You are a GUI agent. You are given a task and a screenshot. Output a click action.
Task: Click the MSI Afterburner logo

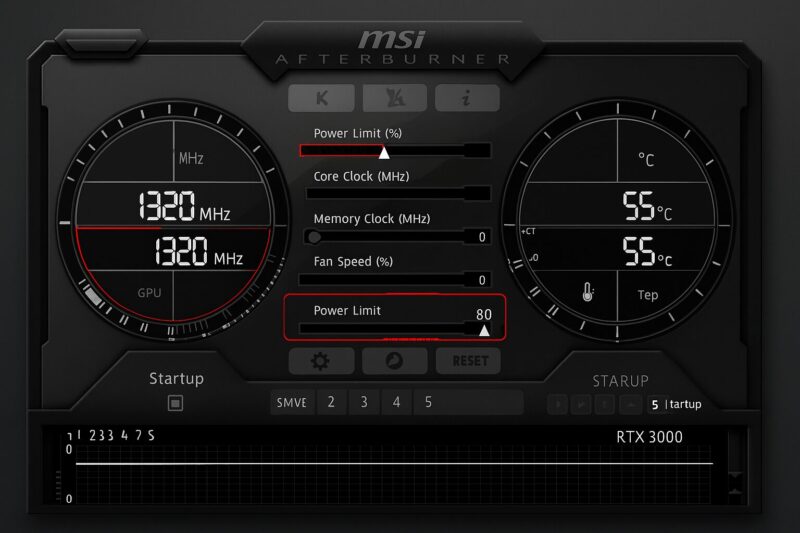tap(392, 47)
